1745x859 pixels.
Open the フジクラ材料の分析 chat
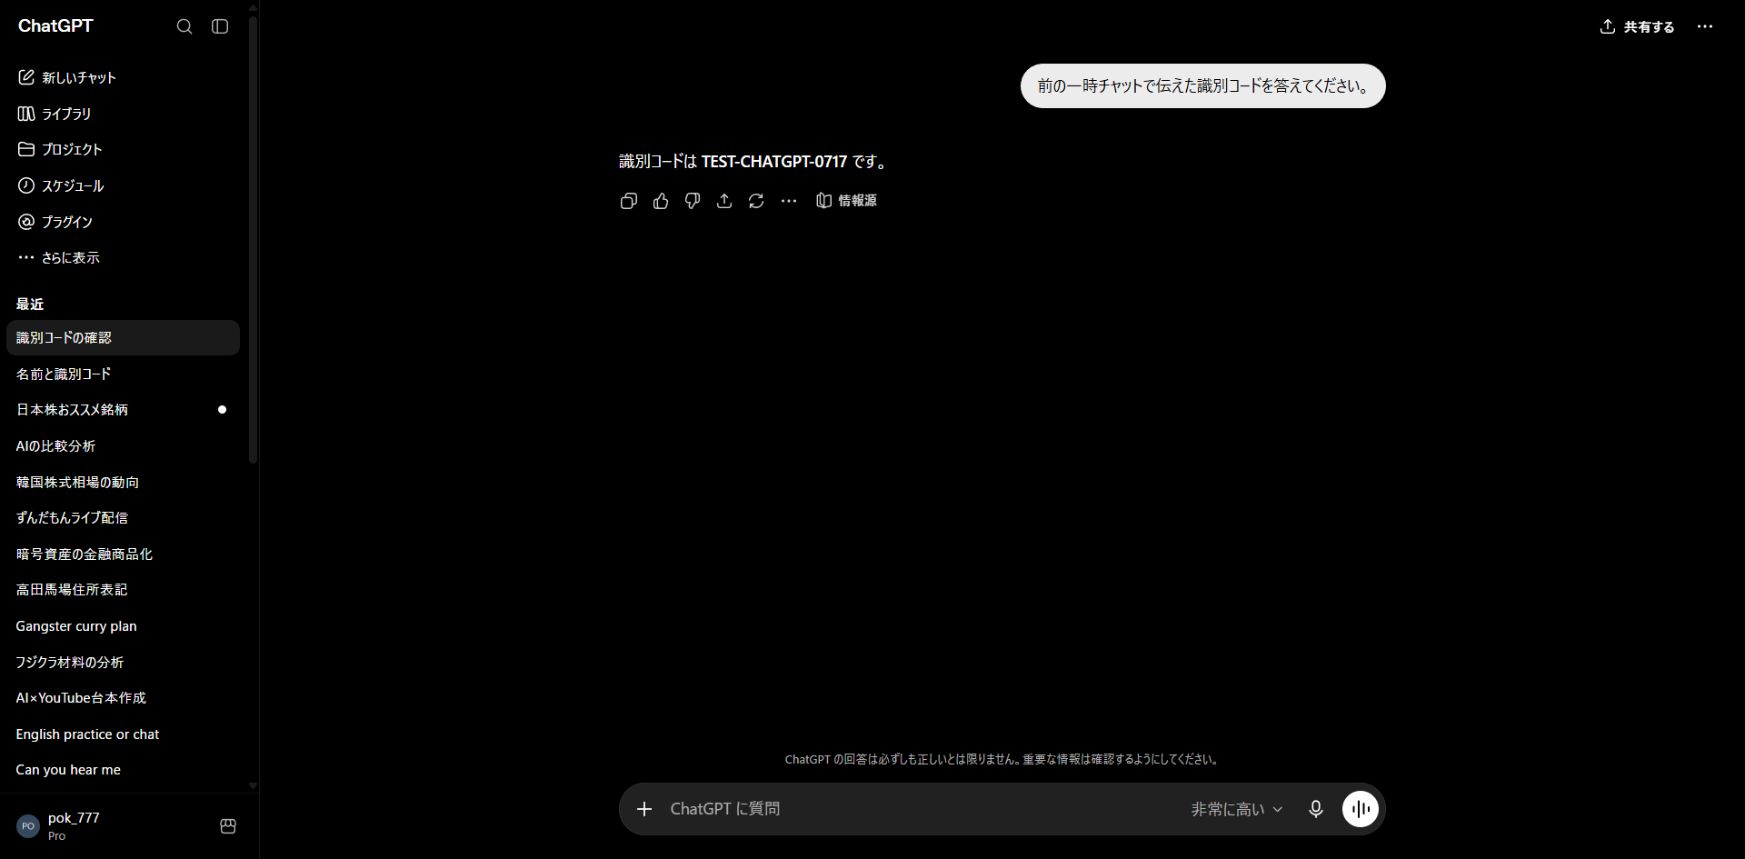(123, 662)
